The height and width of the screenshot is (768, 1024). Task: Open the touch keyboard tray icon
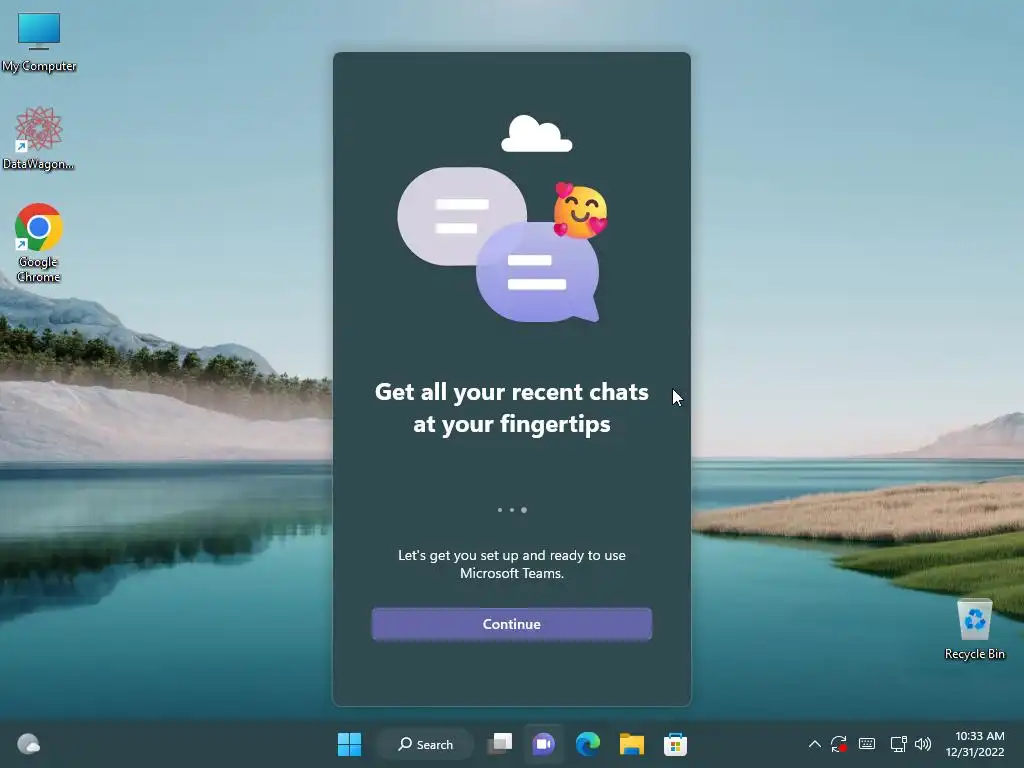(867, 744)
